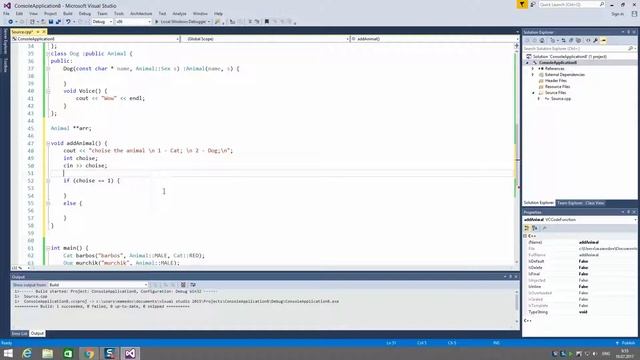Click the Server Explorer side tab
The height and width of the screenshot is (360, 640).
5,41
